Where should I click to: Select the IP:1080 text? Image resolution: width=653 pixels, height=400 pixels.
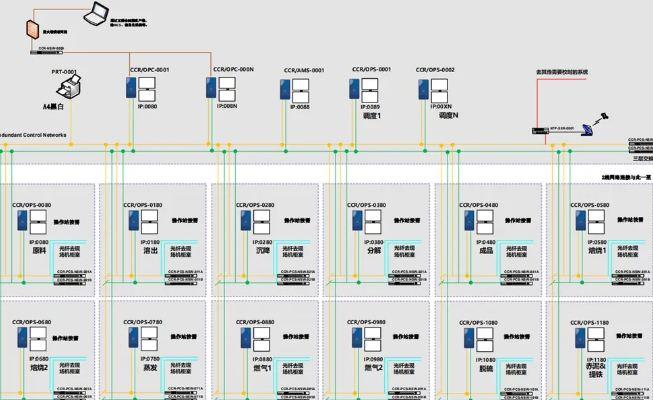[486, 360]
